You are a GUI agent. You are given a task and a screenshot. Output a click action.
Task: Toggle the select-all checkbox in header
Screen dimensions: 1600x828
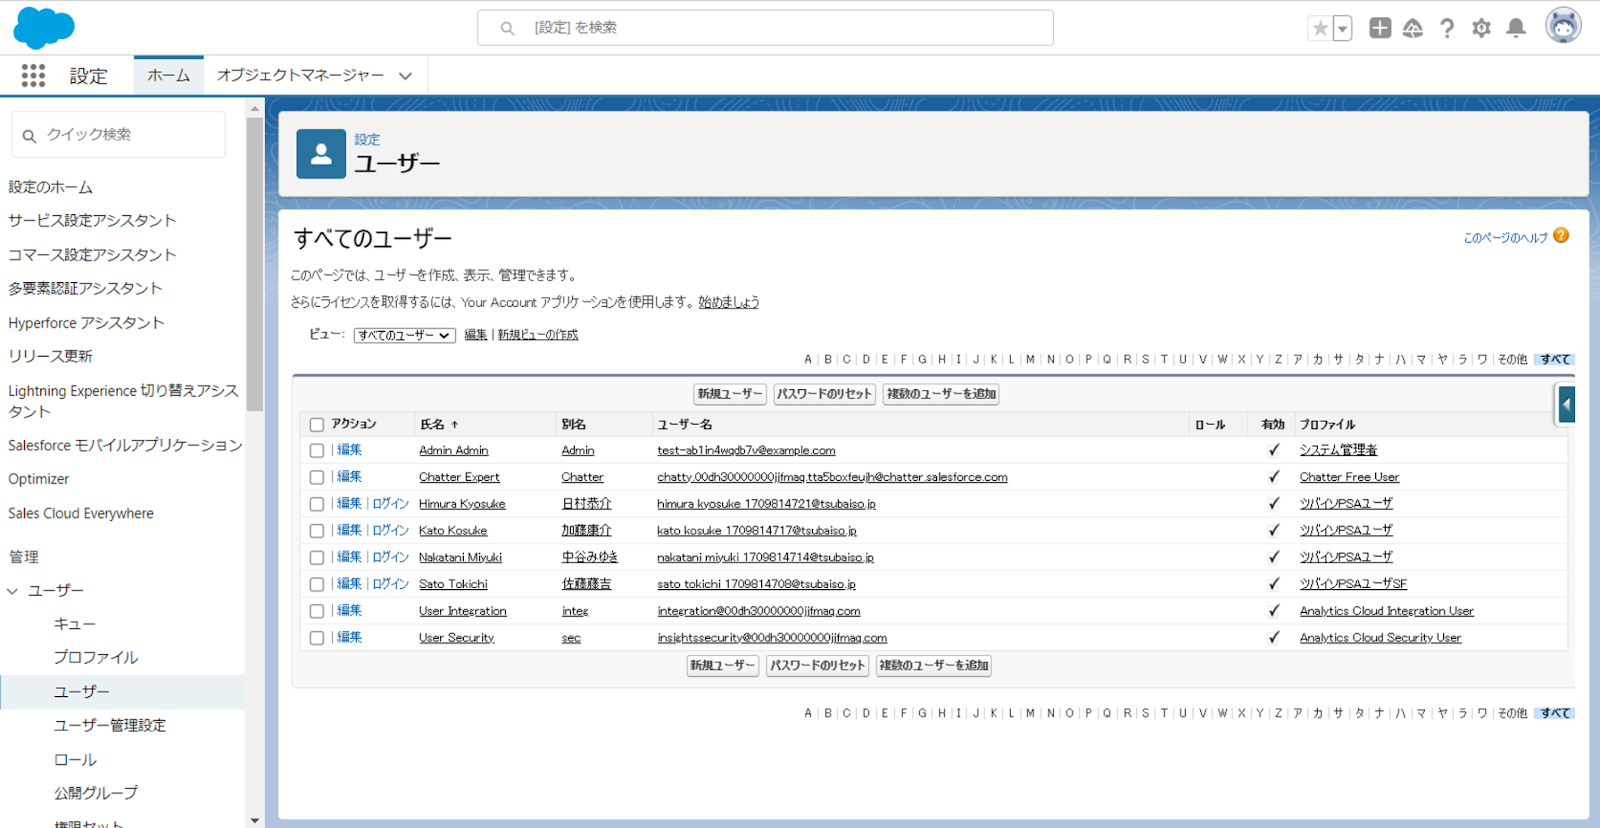[x=317, y=425]
